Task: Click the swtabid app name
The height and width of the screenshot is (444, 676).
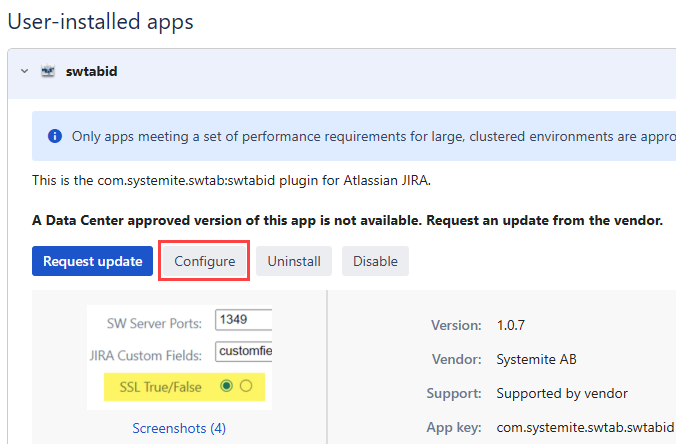Action: point(91,71)
